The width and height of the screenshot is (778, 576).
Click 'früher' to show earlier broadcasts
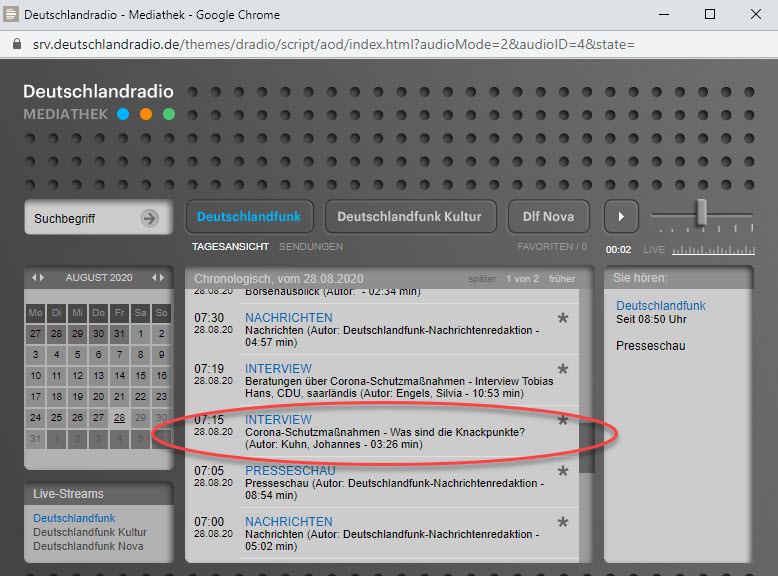tap(562, 278)
